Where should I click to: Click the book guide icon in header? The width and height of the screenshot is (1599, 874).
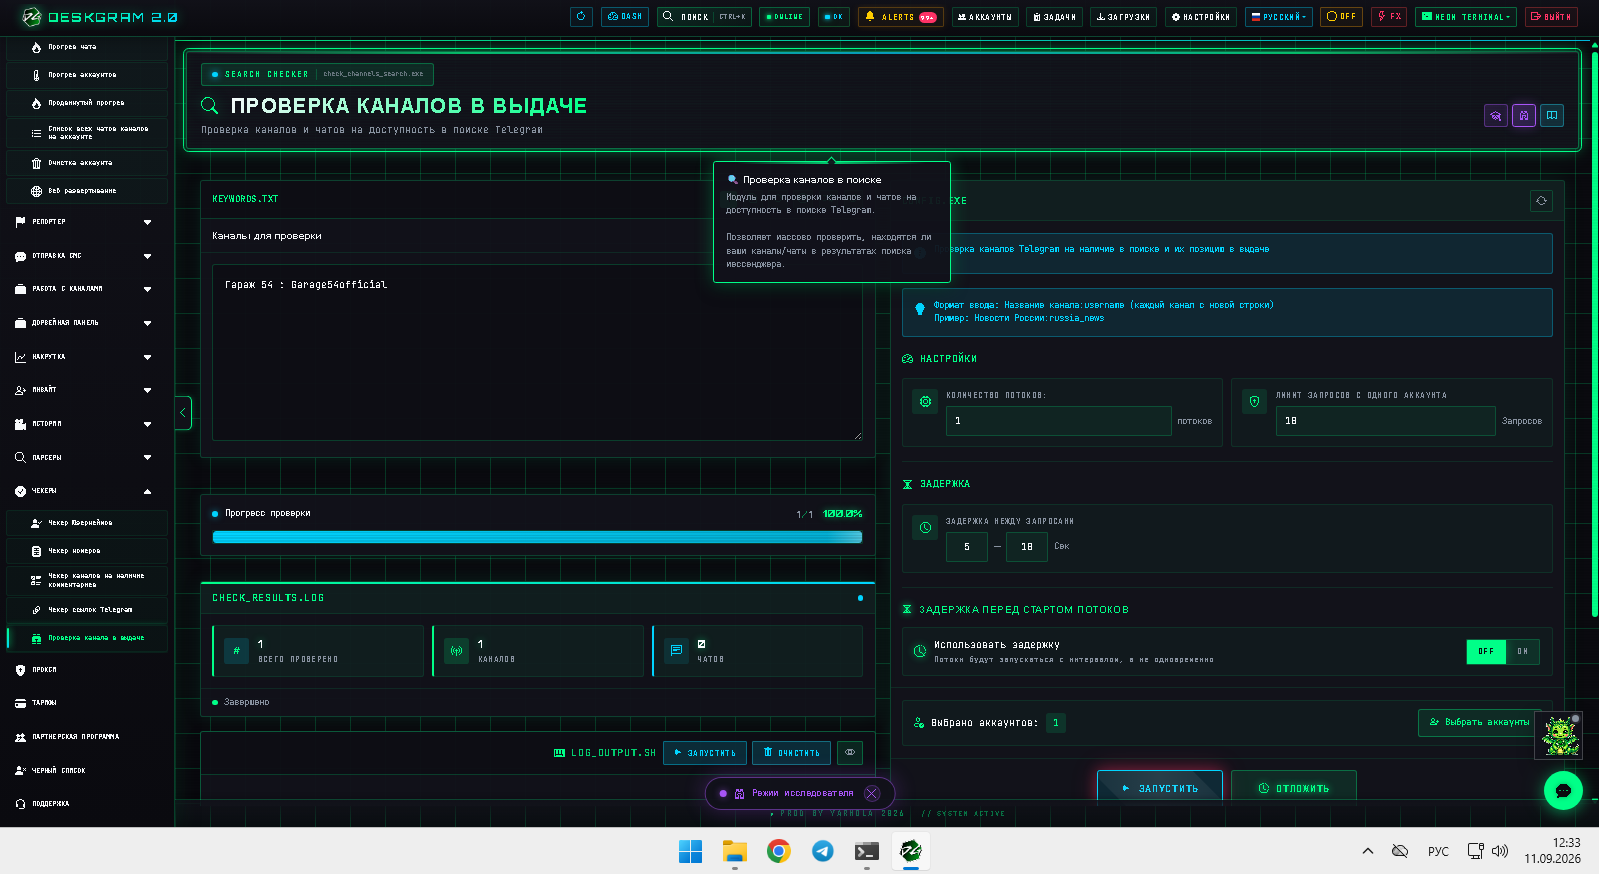1552,116
